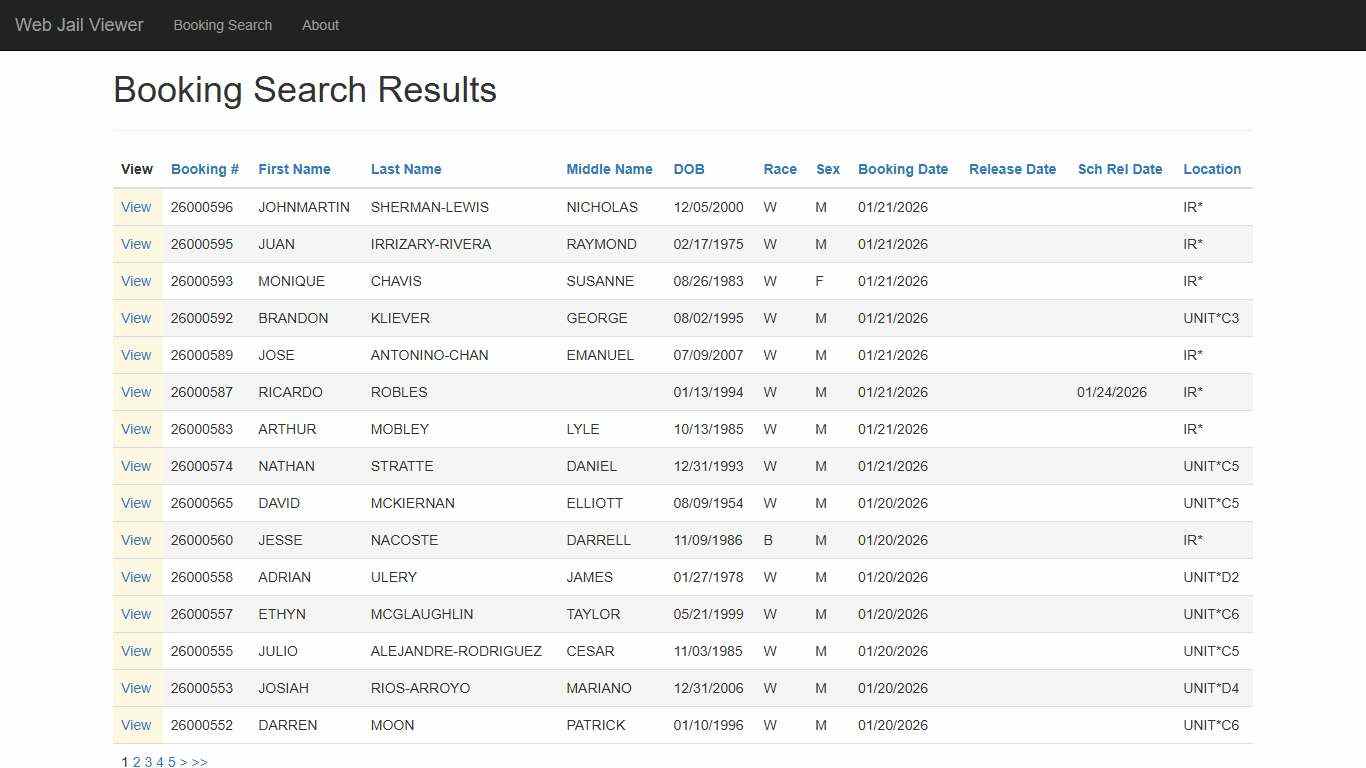Sort results by Last Name
This screenshot has height=768, width=1366.
tap(405, 169)
